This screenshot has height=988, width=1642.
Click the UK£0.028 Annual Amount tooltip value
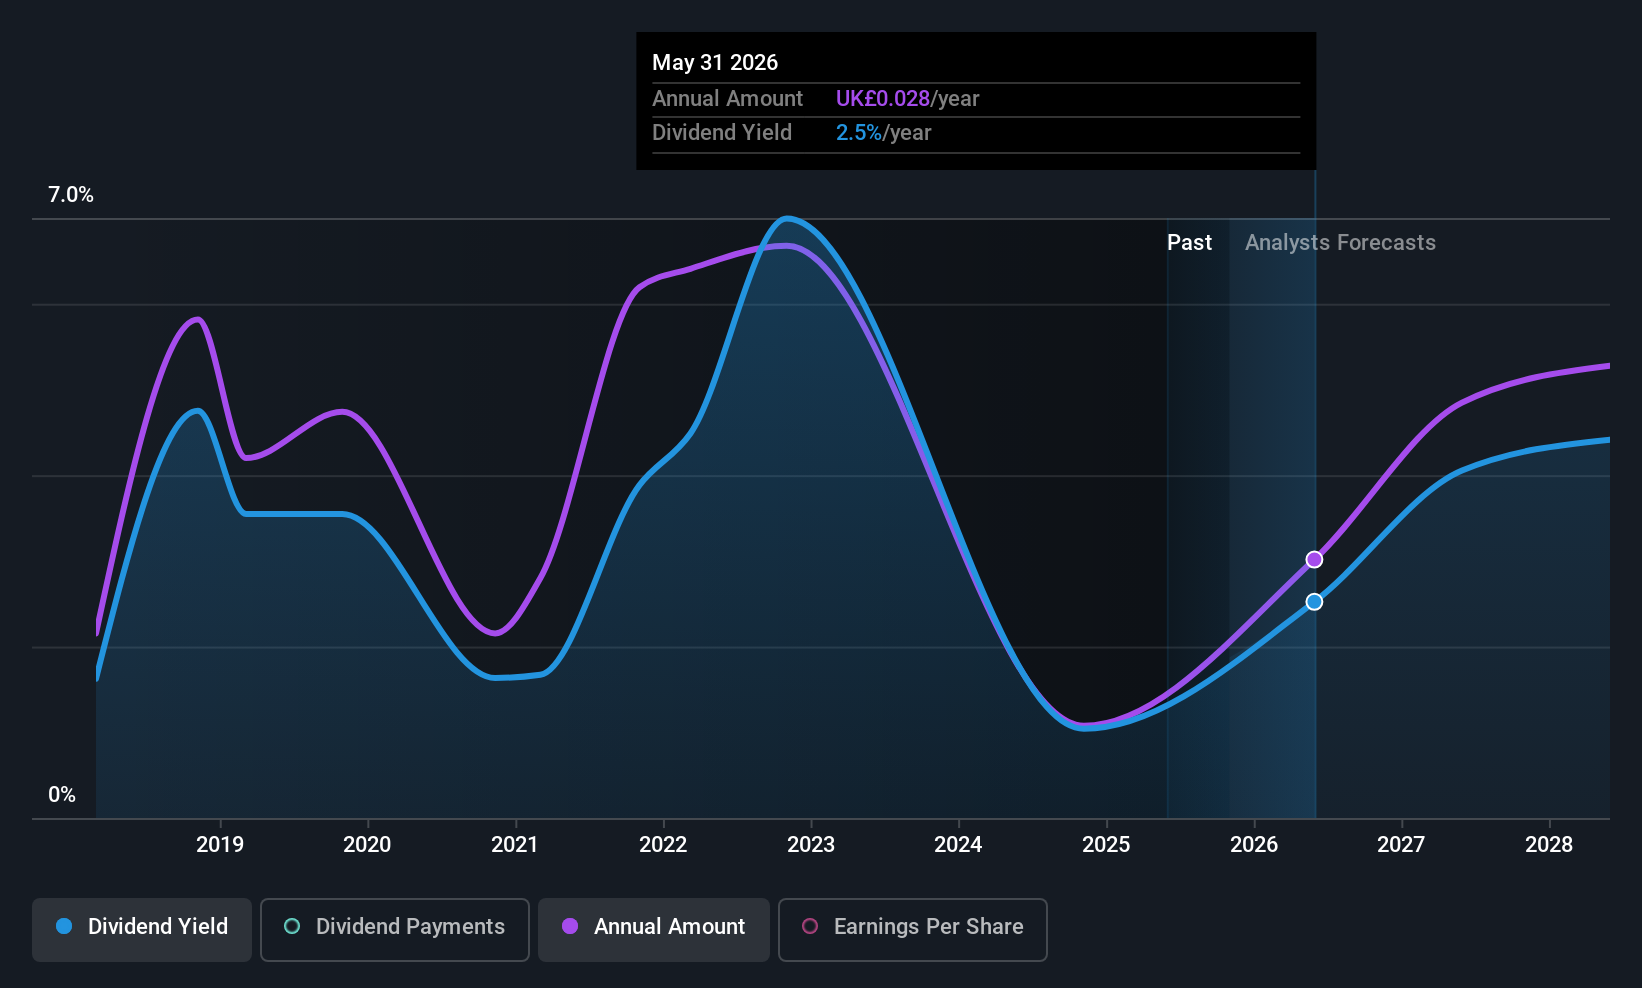pos(883,98)
